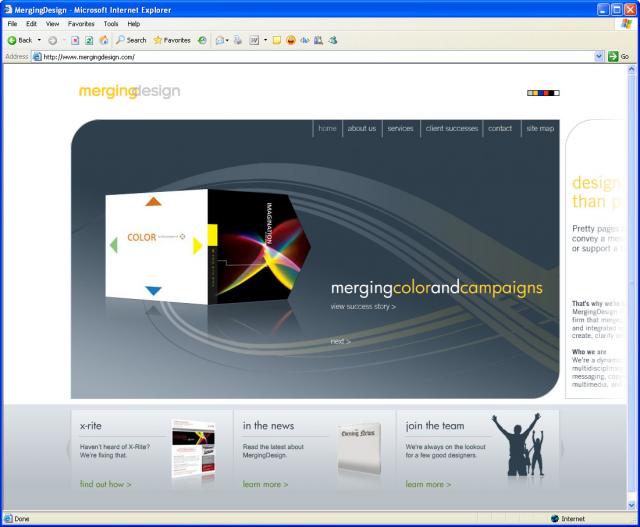Viewport: 640px width, 527px height.
Task: Go to the 'about us' page tab
Action: [361, 129]
